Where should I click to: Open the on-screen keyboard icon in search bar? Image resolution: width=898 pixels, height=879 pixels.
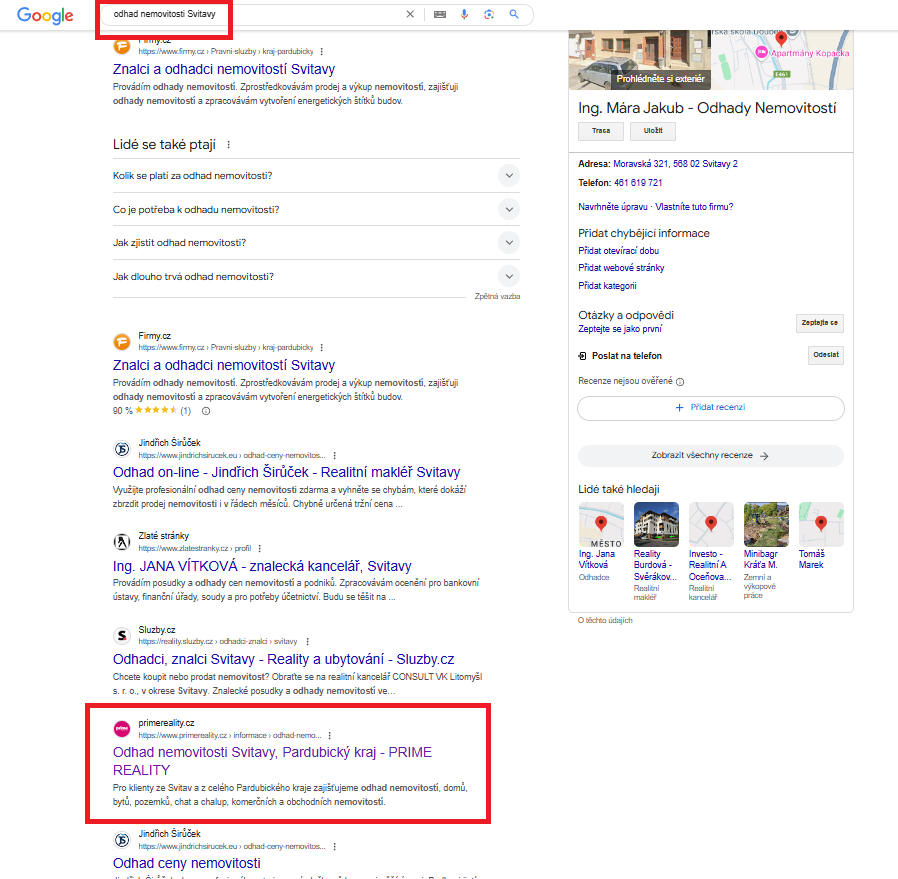[x=440, y=14]
